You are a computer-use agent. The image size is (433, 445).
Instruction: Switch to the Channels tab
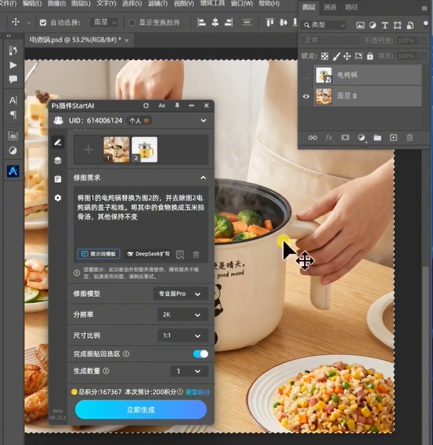[x=330, y=7]
